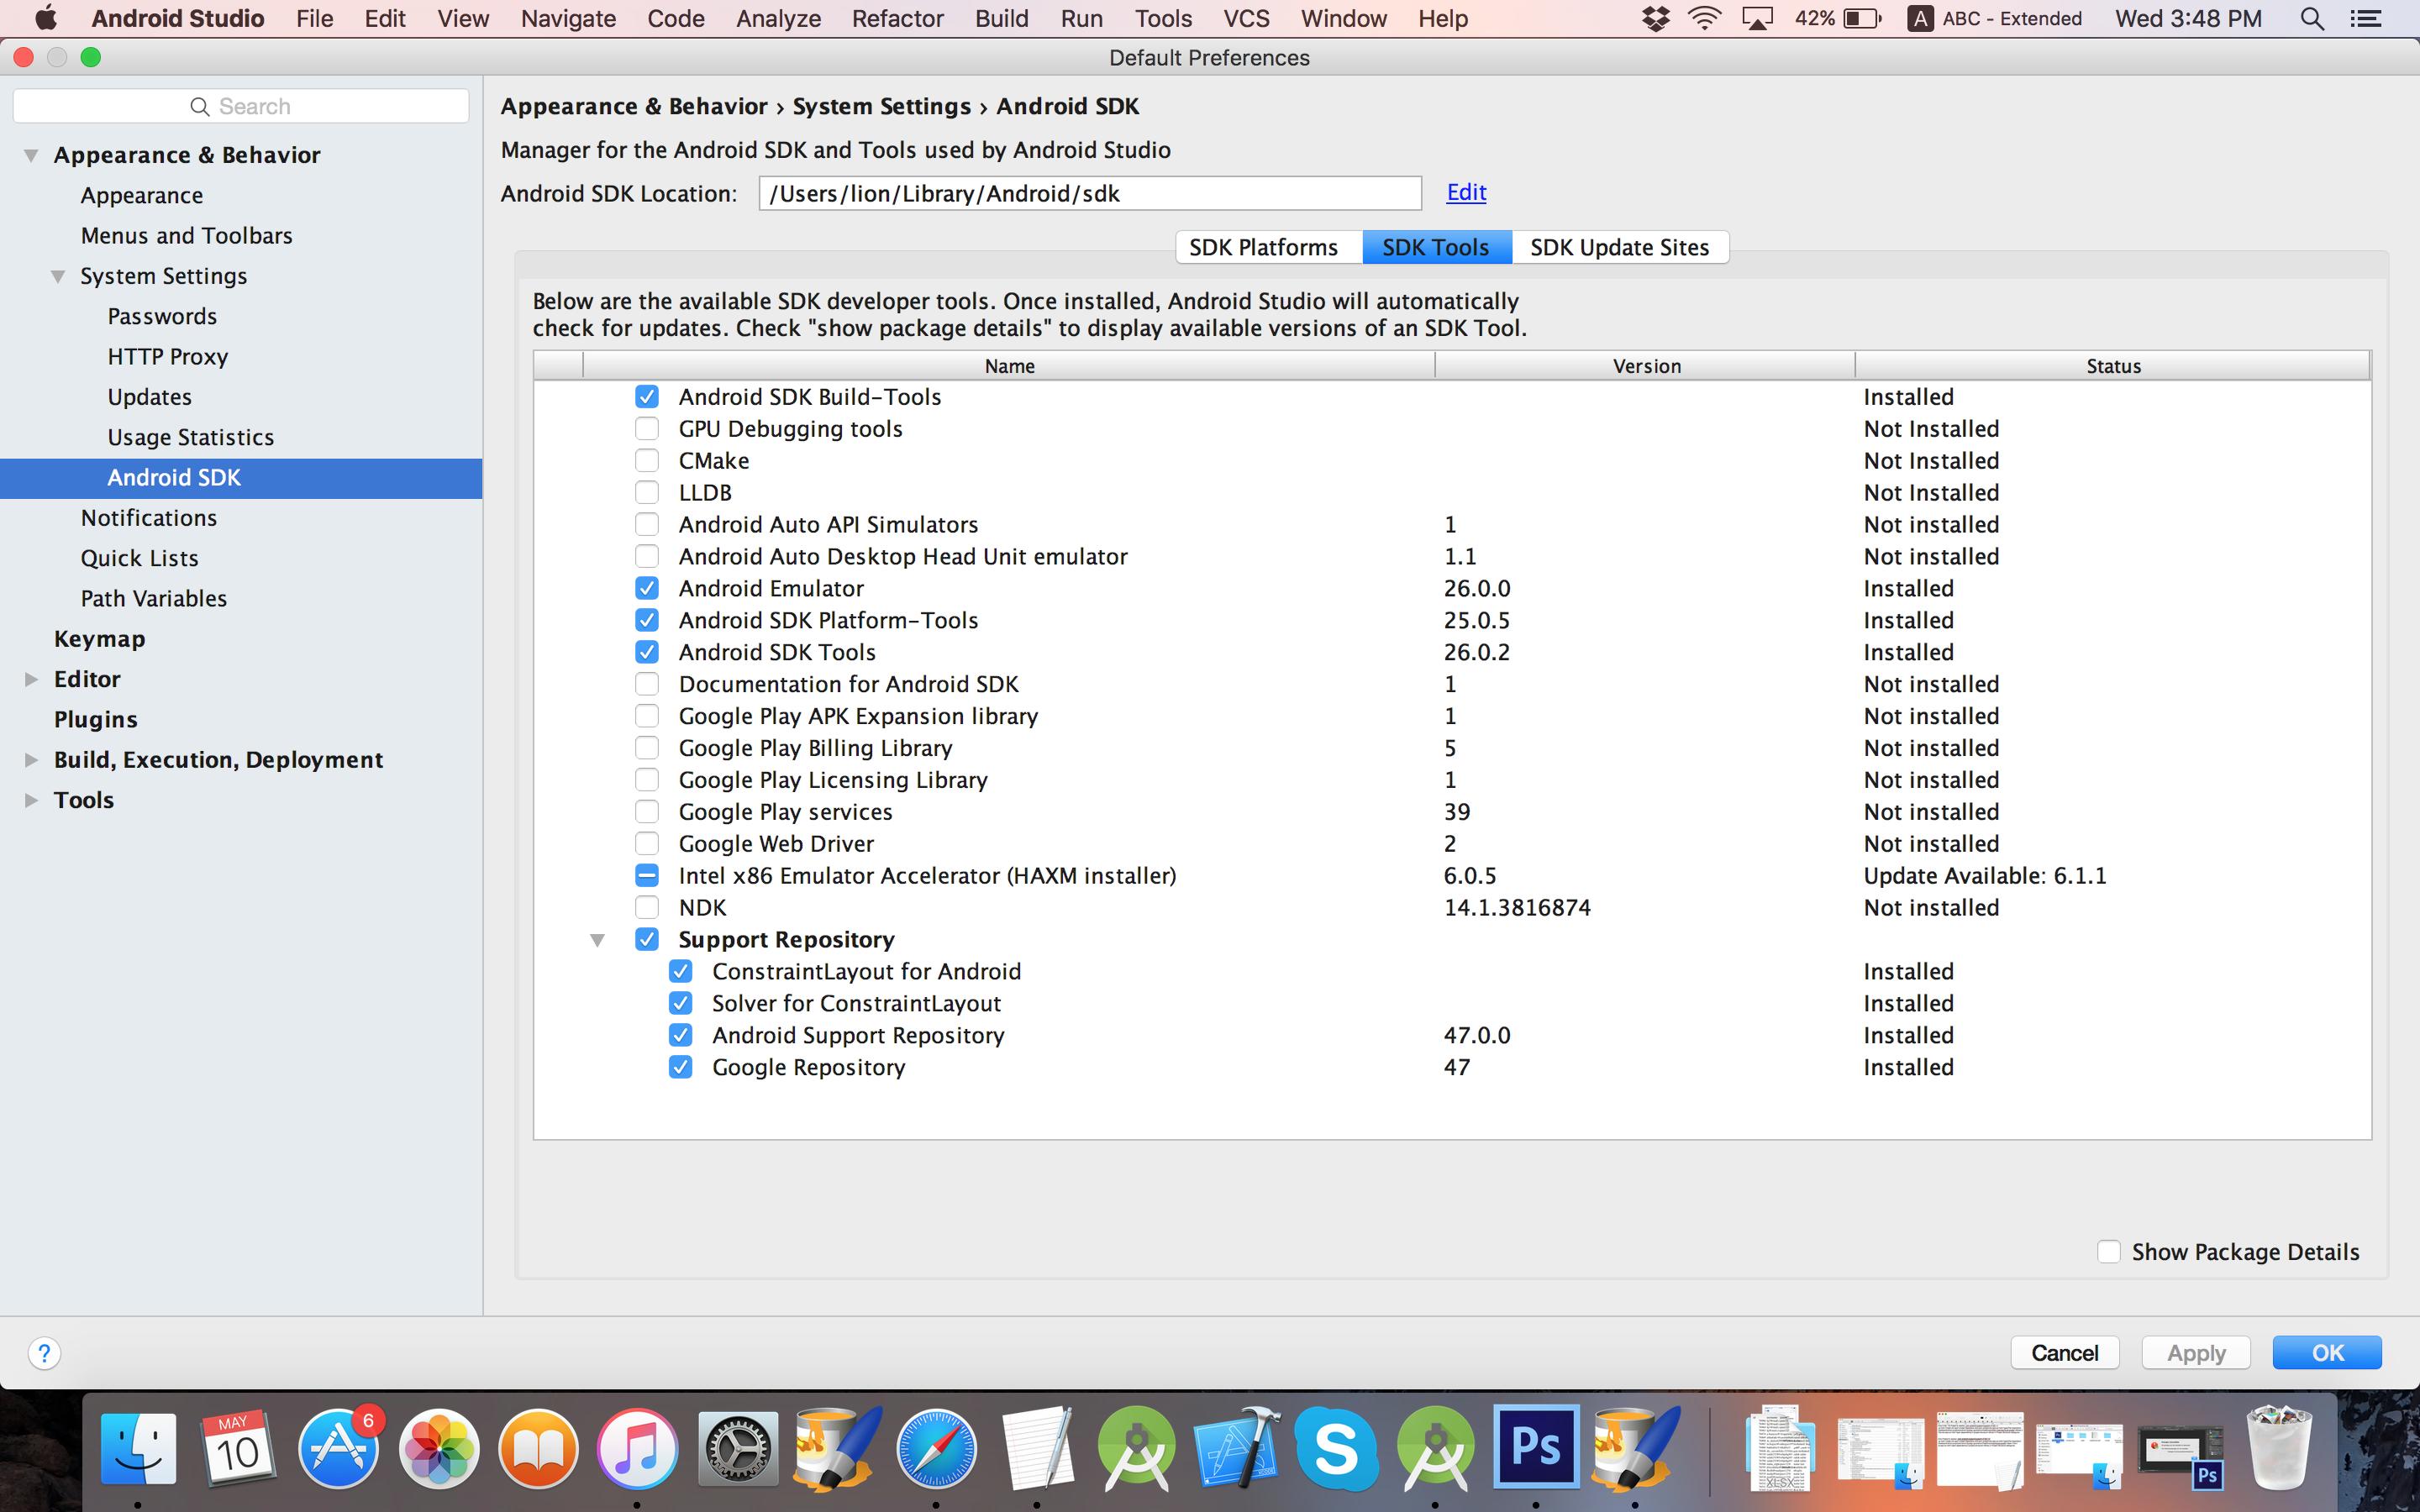Tick the CMake checkbox

pyautogui.click(x=647, y=461)
